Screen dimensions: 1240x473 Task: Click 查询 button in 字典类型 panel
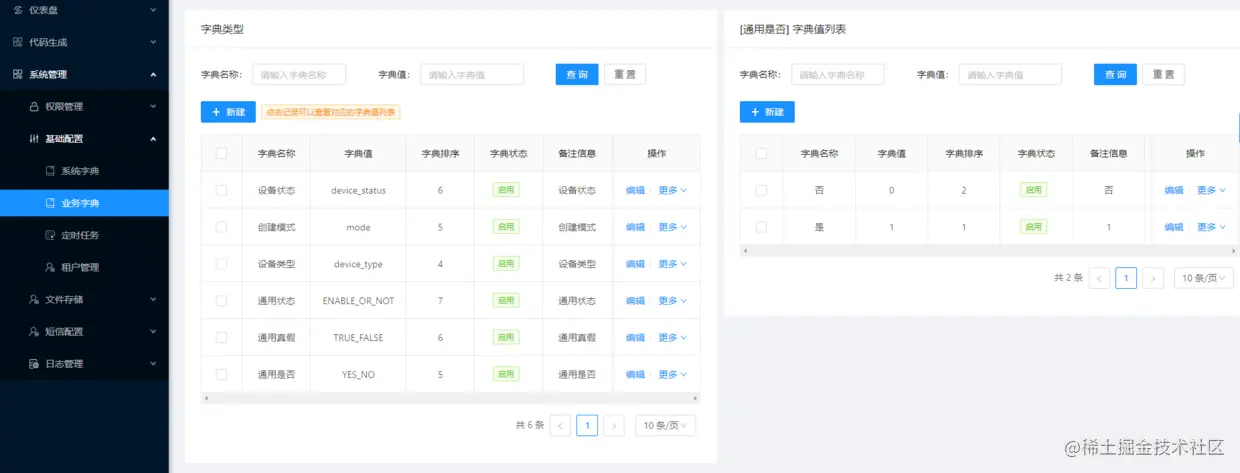pyautogui.click(x=577, y=74)
